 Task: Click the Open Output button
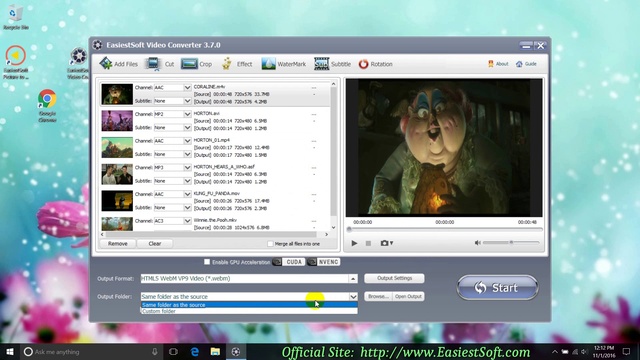click(x=408, y=296)
